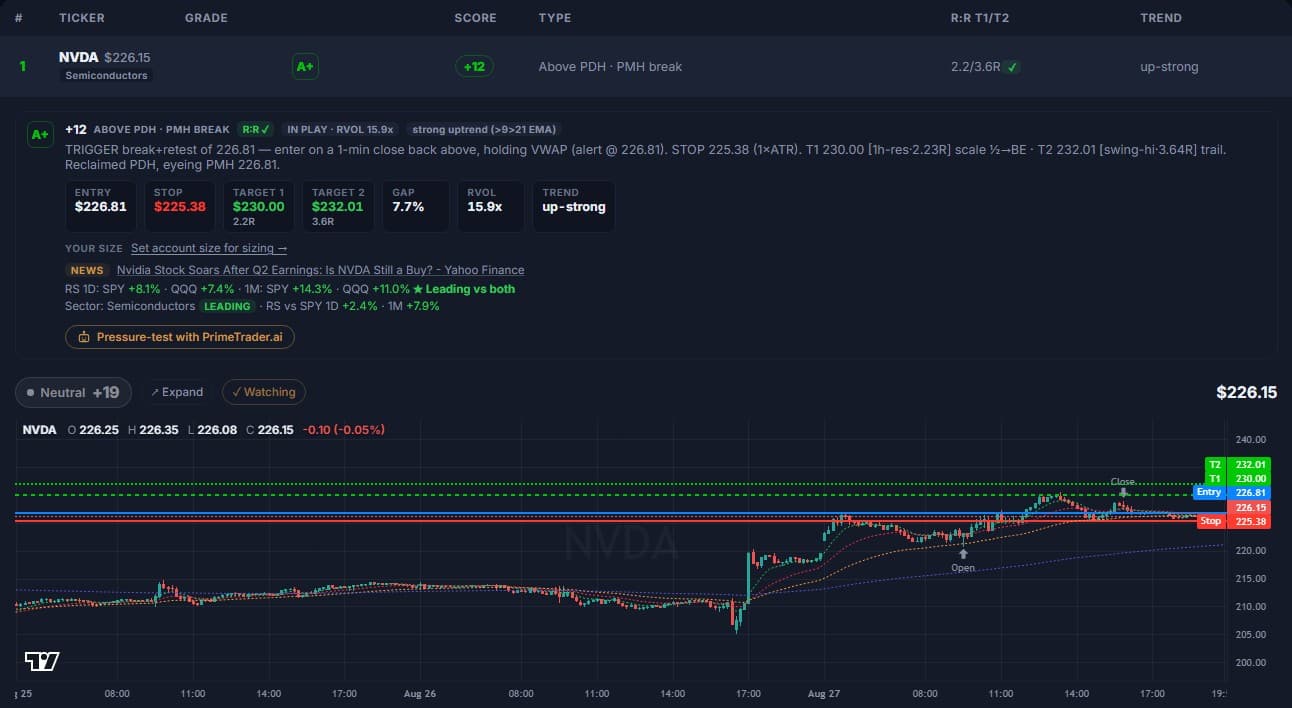This screenshot has height=708, width=1292.
Task: Click the Aug 27 date on time axis
Action: [x=822, y=693]
